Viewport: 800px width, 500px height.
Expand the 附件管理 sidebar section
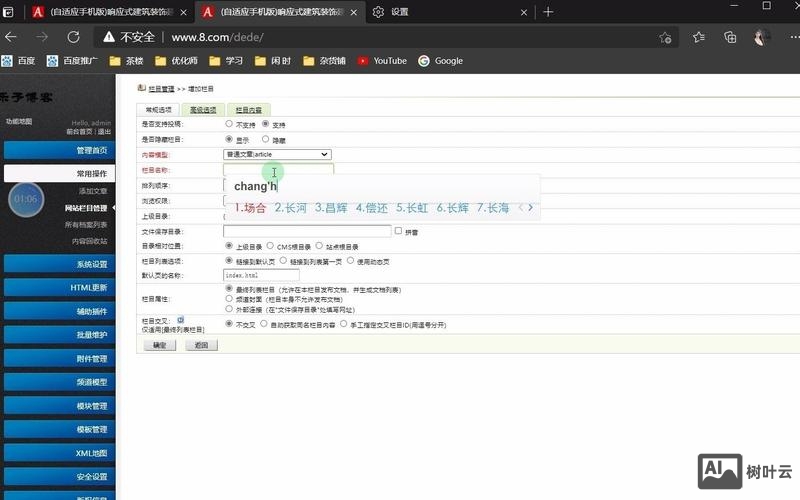point(59,359)
